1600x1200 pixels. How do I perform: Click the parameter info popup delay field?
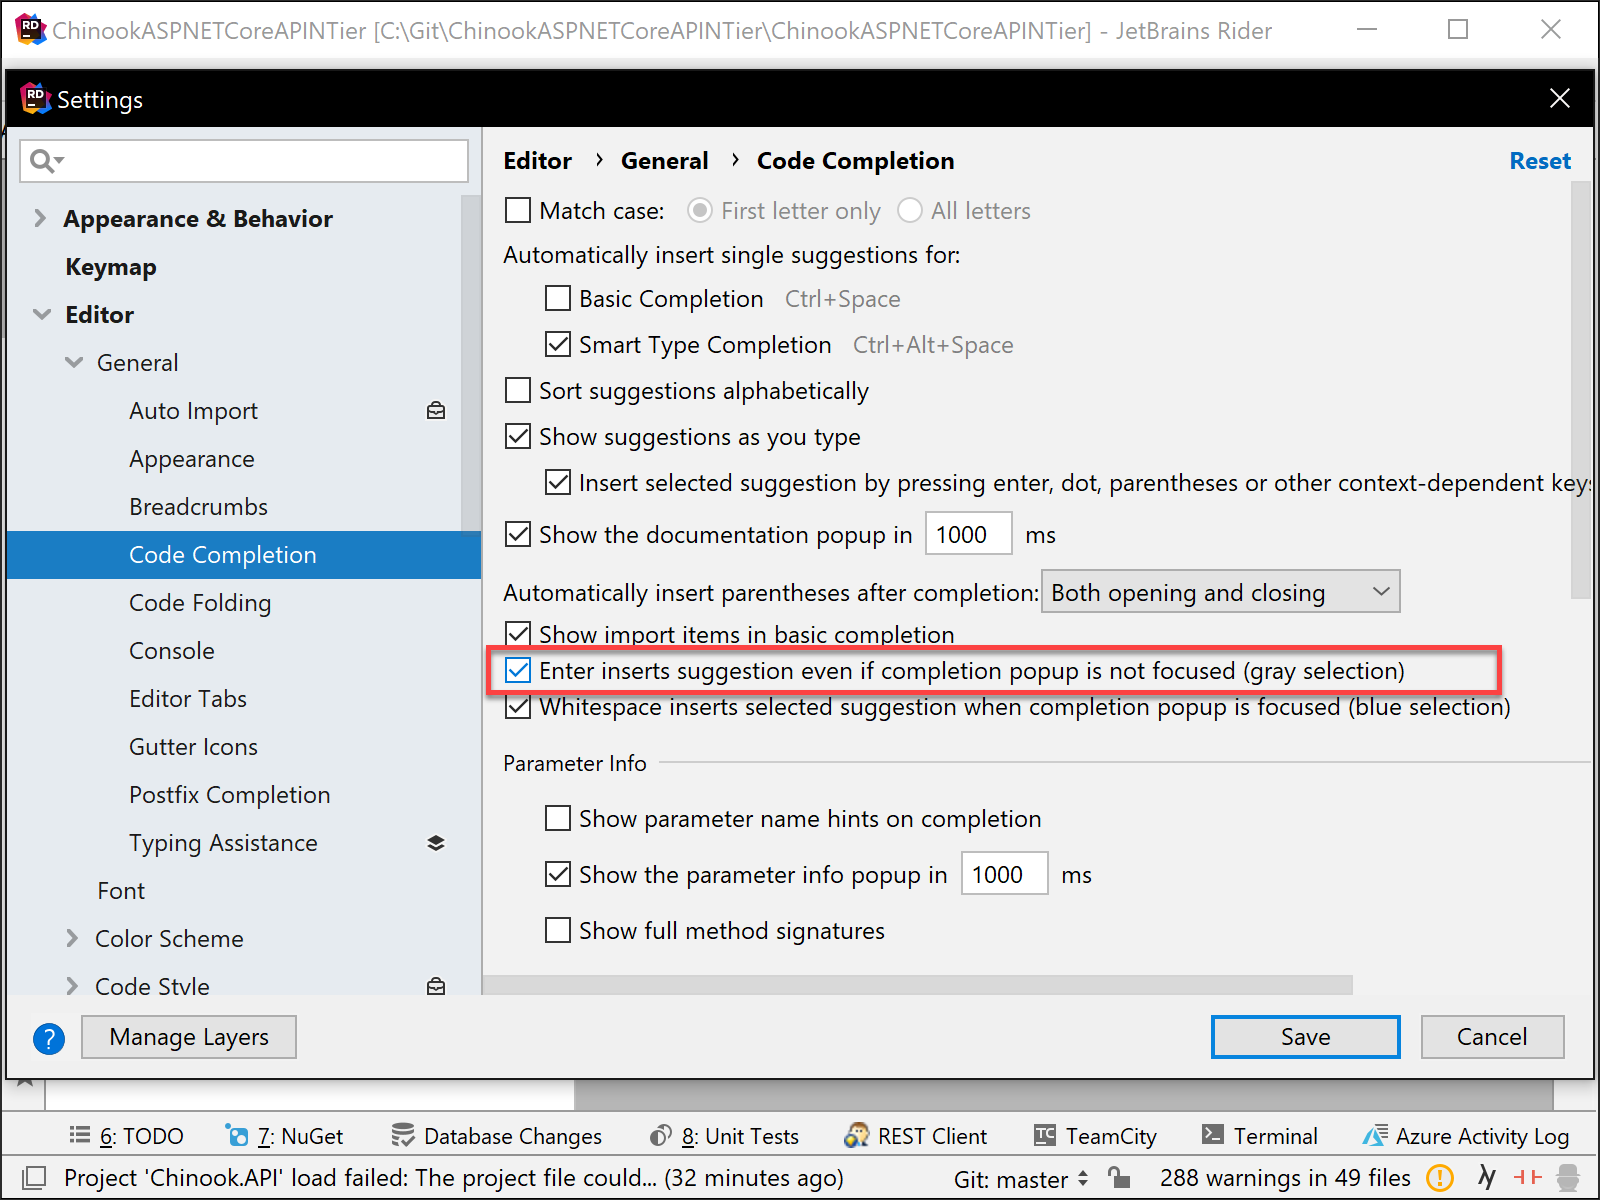1004,874
